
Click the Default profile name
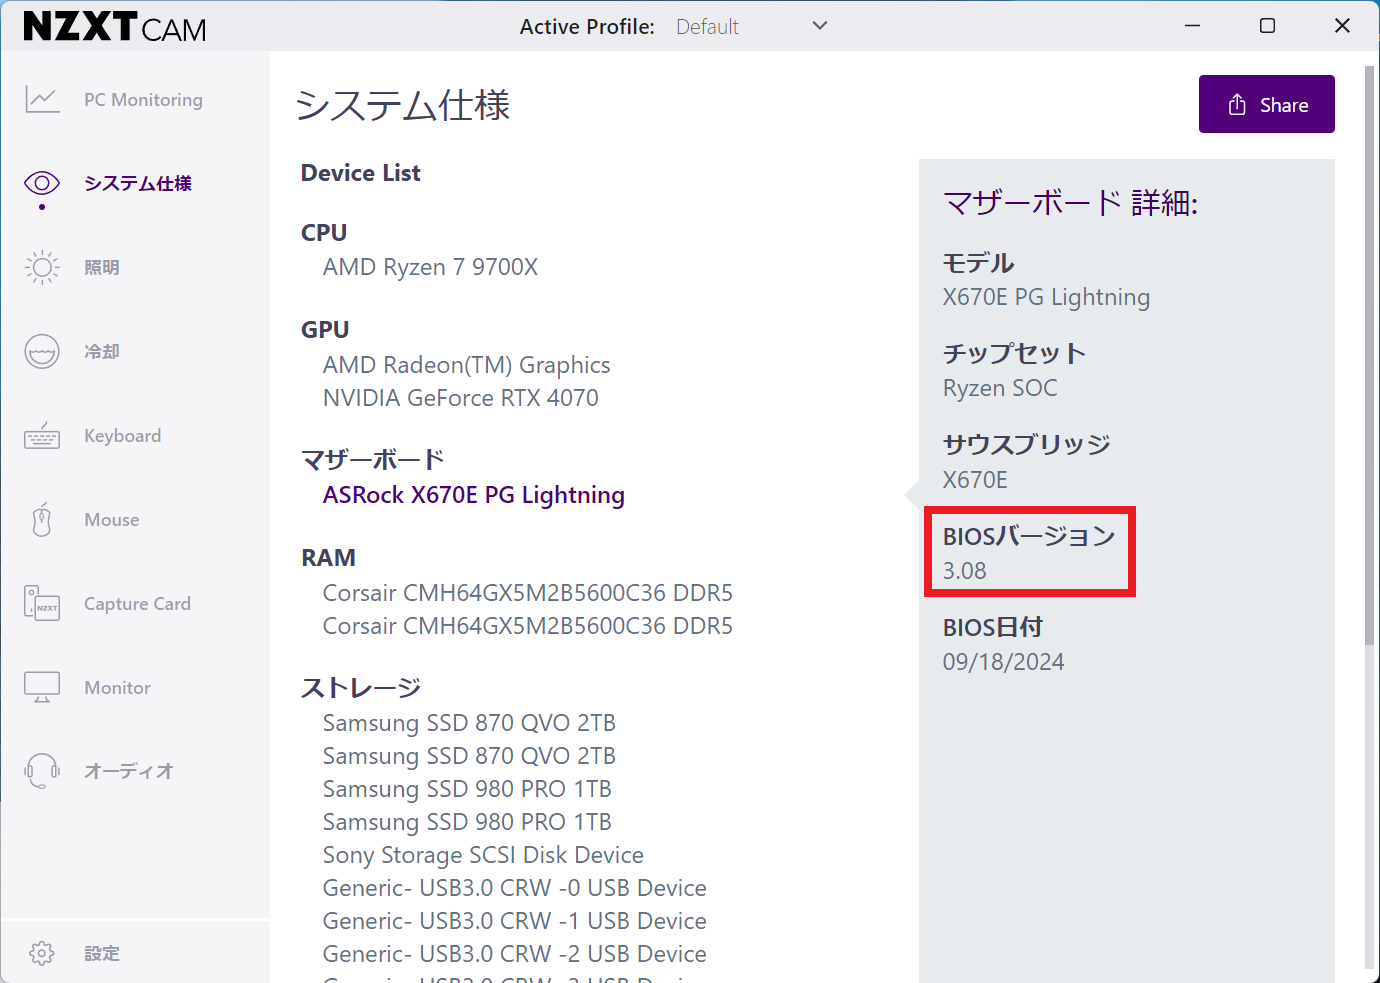tap(707, 27)
